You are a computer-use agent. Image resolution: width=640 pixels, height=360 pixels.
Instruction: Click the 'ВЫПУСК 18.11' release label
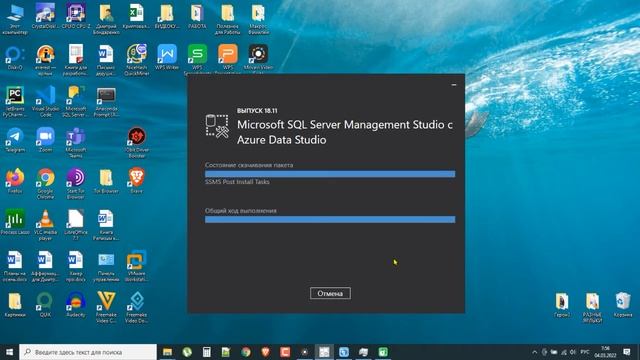coord(257,111)
